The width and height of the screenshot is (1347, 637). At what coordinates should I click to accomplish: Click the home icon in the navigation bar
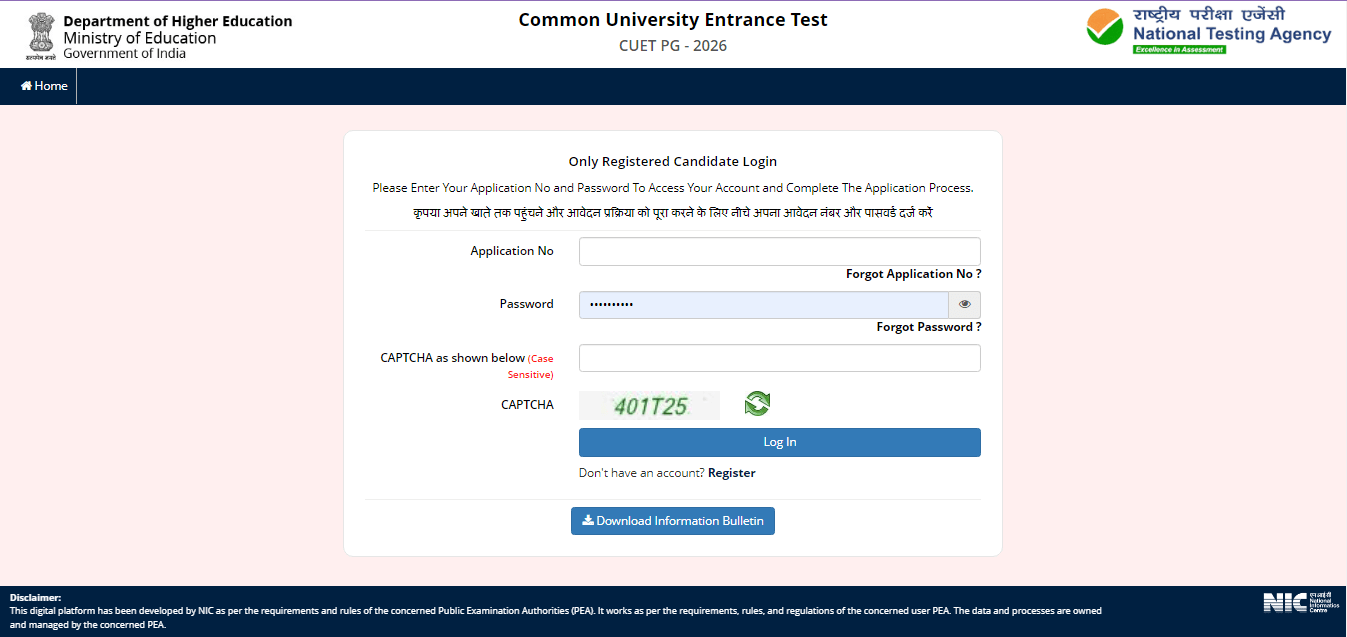(25, 85)
